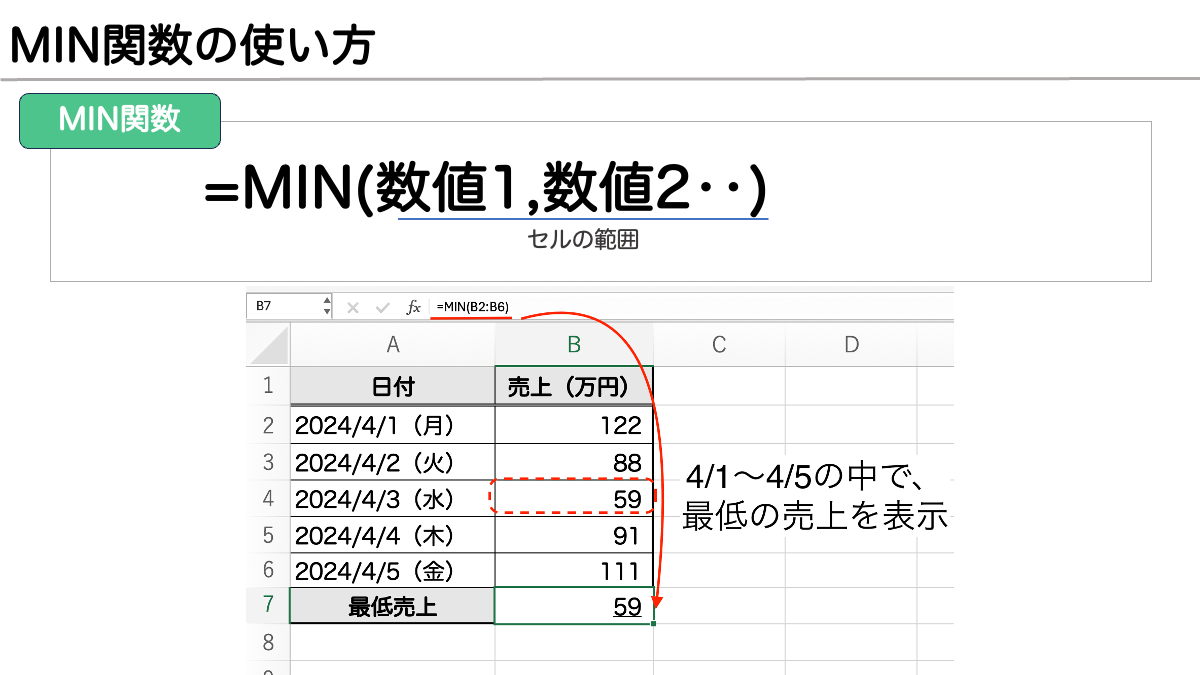Click row header 7
This screenshot has width=1200, height=675.
(268, 605)
